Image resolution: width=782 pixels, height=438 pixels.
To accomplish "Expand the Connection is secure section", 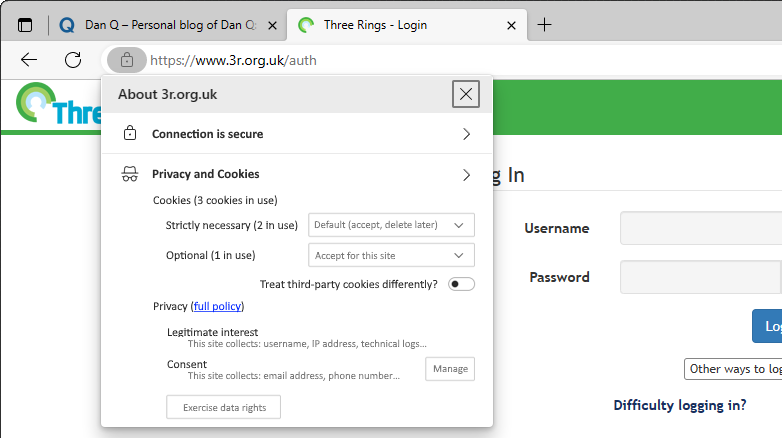I will (297, 134).
